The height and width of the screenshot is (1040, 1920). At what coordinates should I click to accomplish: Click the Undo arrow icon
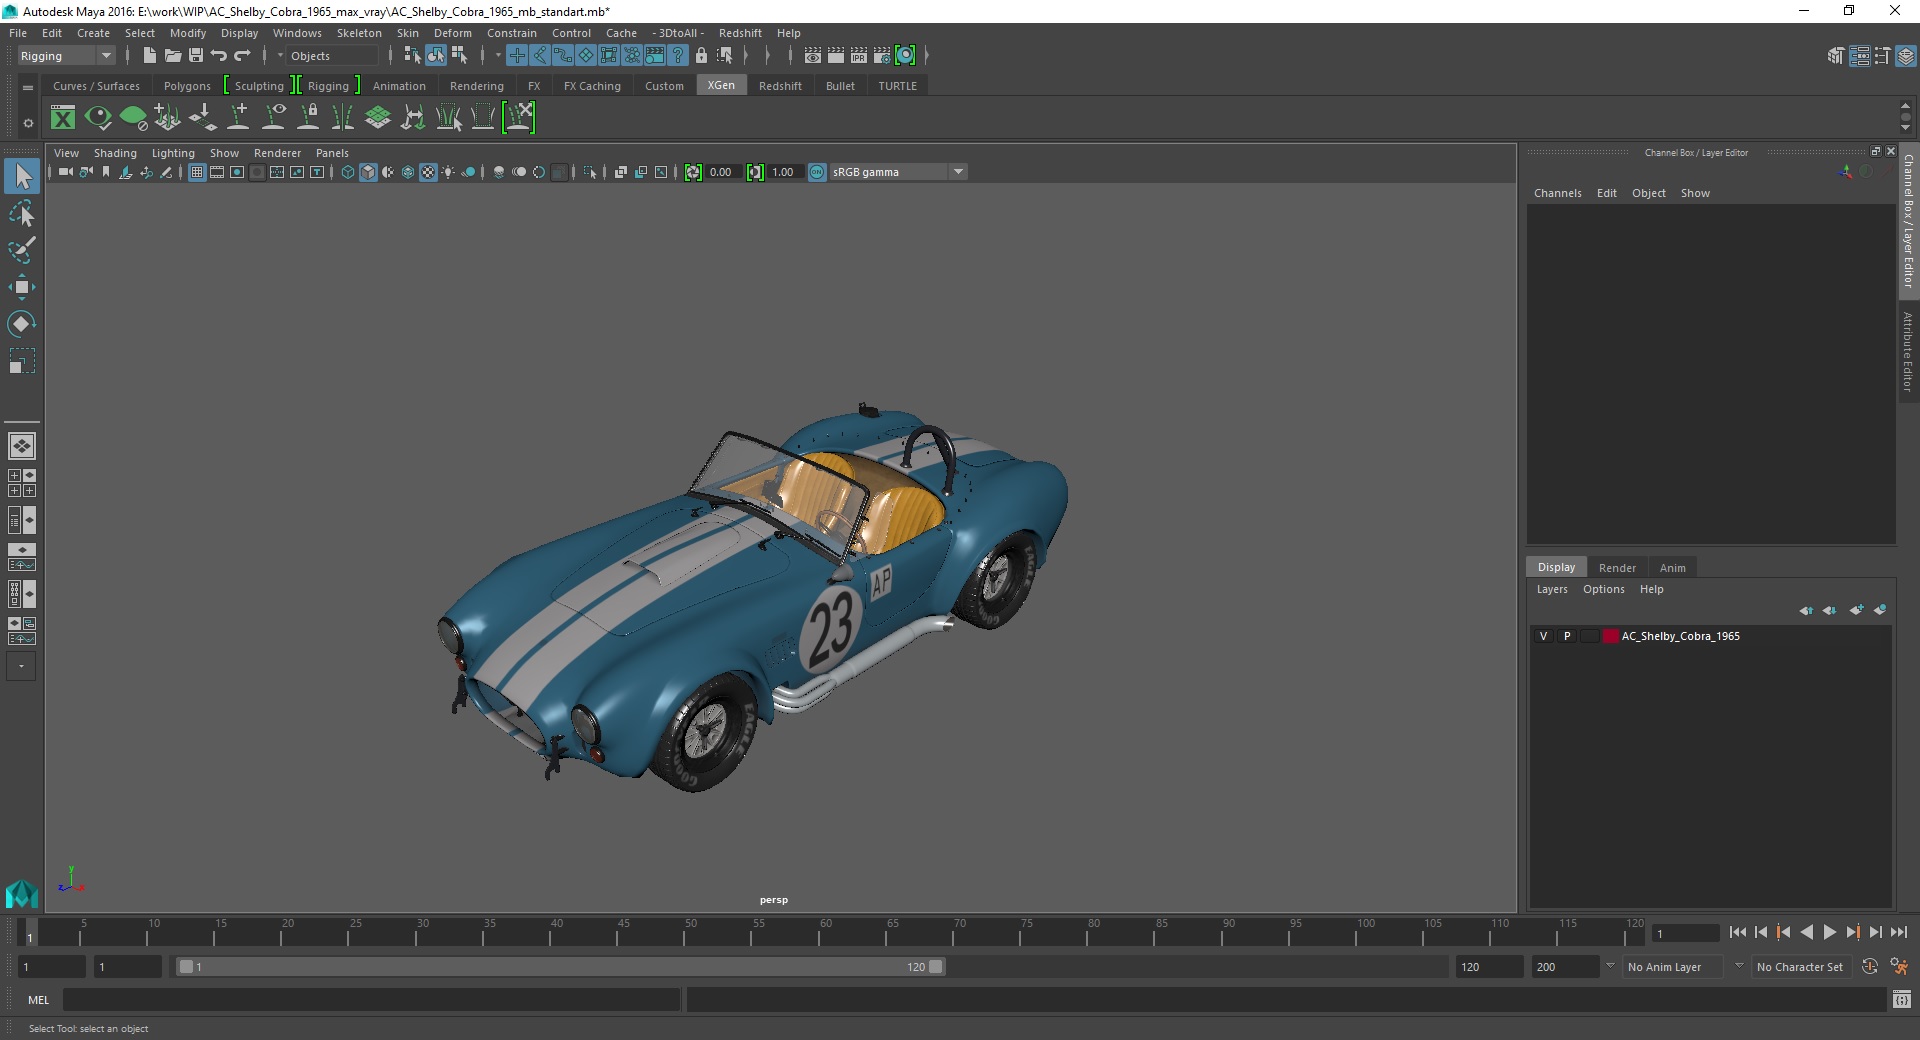click(x=219, y=56)
